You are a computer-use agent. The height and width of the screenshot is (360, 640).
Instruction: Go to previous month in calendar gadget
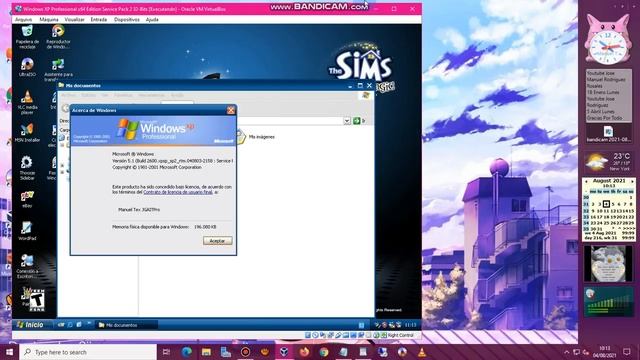[x=587, y=181]
